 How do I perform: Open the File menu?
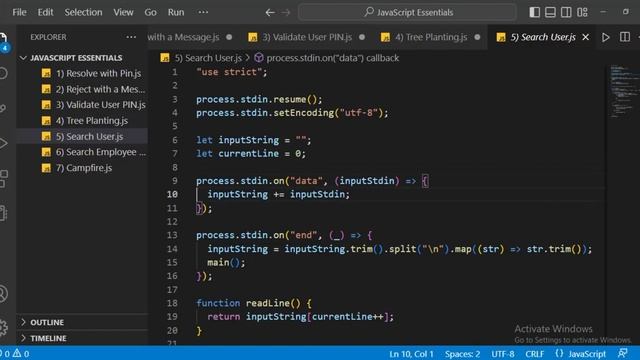(x=19, y=12)
